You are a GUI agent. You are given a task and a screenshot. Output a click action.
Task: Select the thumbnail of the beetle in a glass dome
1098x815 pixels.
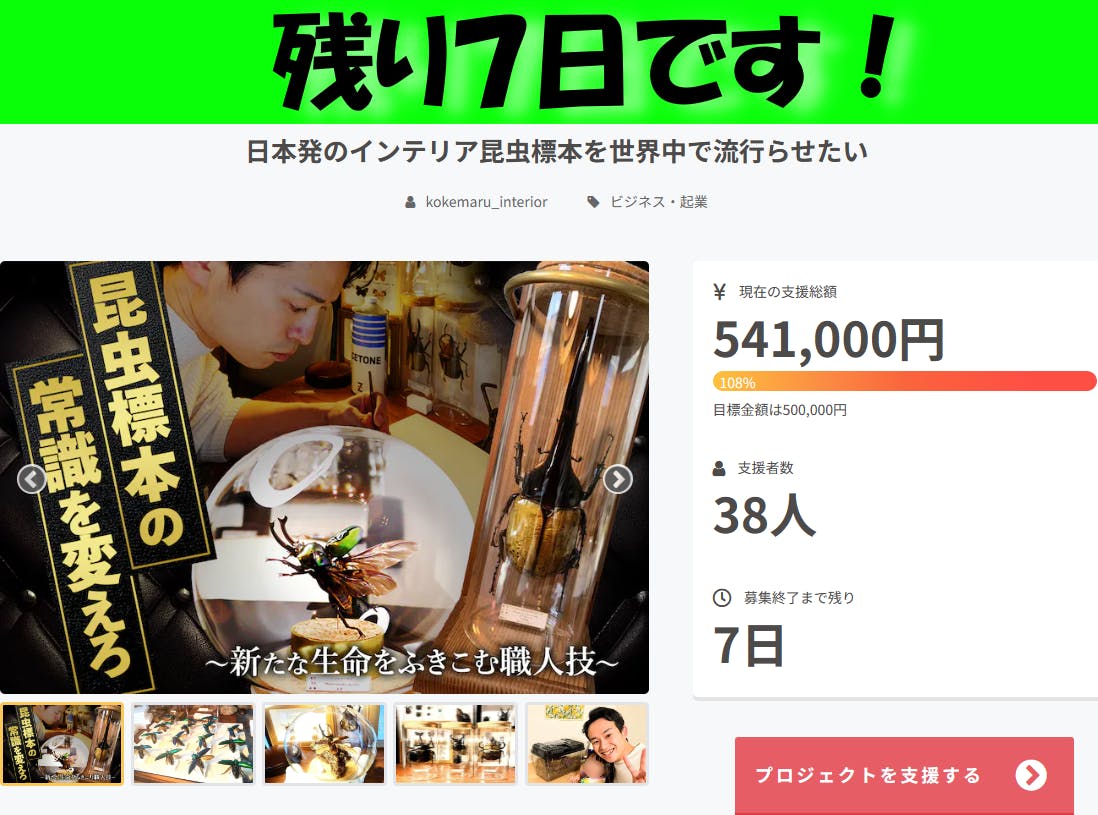pos(324,744)
